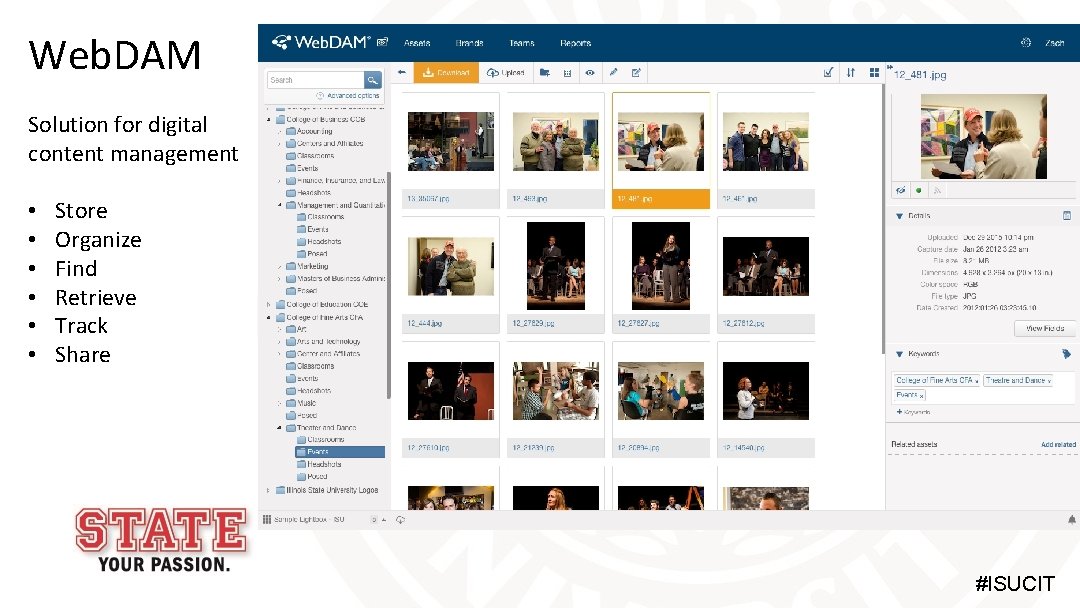The height and width of the screenshot is (608, 1080).
Task: Collapse the College of Business COB folder
Action: point(269,120)
